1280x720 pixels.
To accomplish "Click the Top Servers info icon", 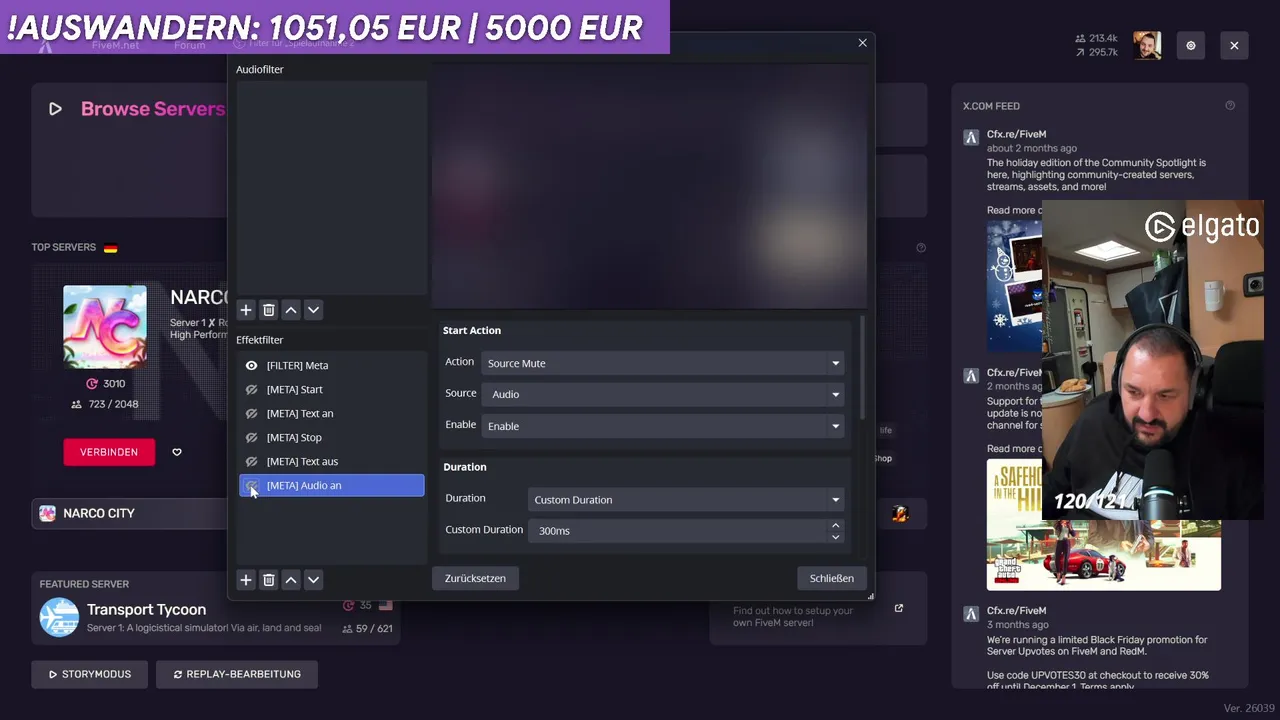I will click(921, 248).
